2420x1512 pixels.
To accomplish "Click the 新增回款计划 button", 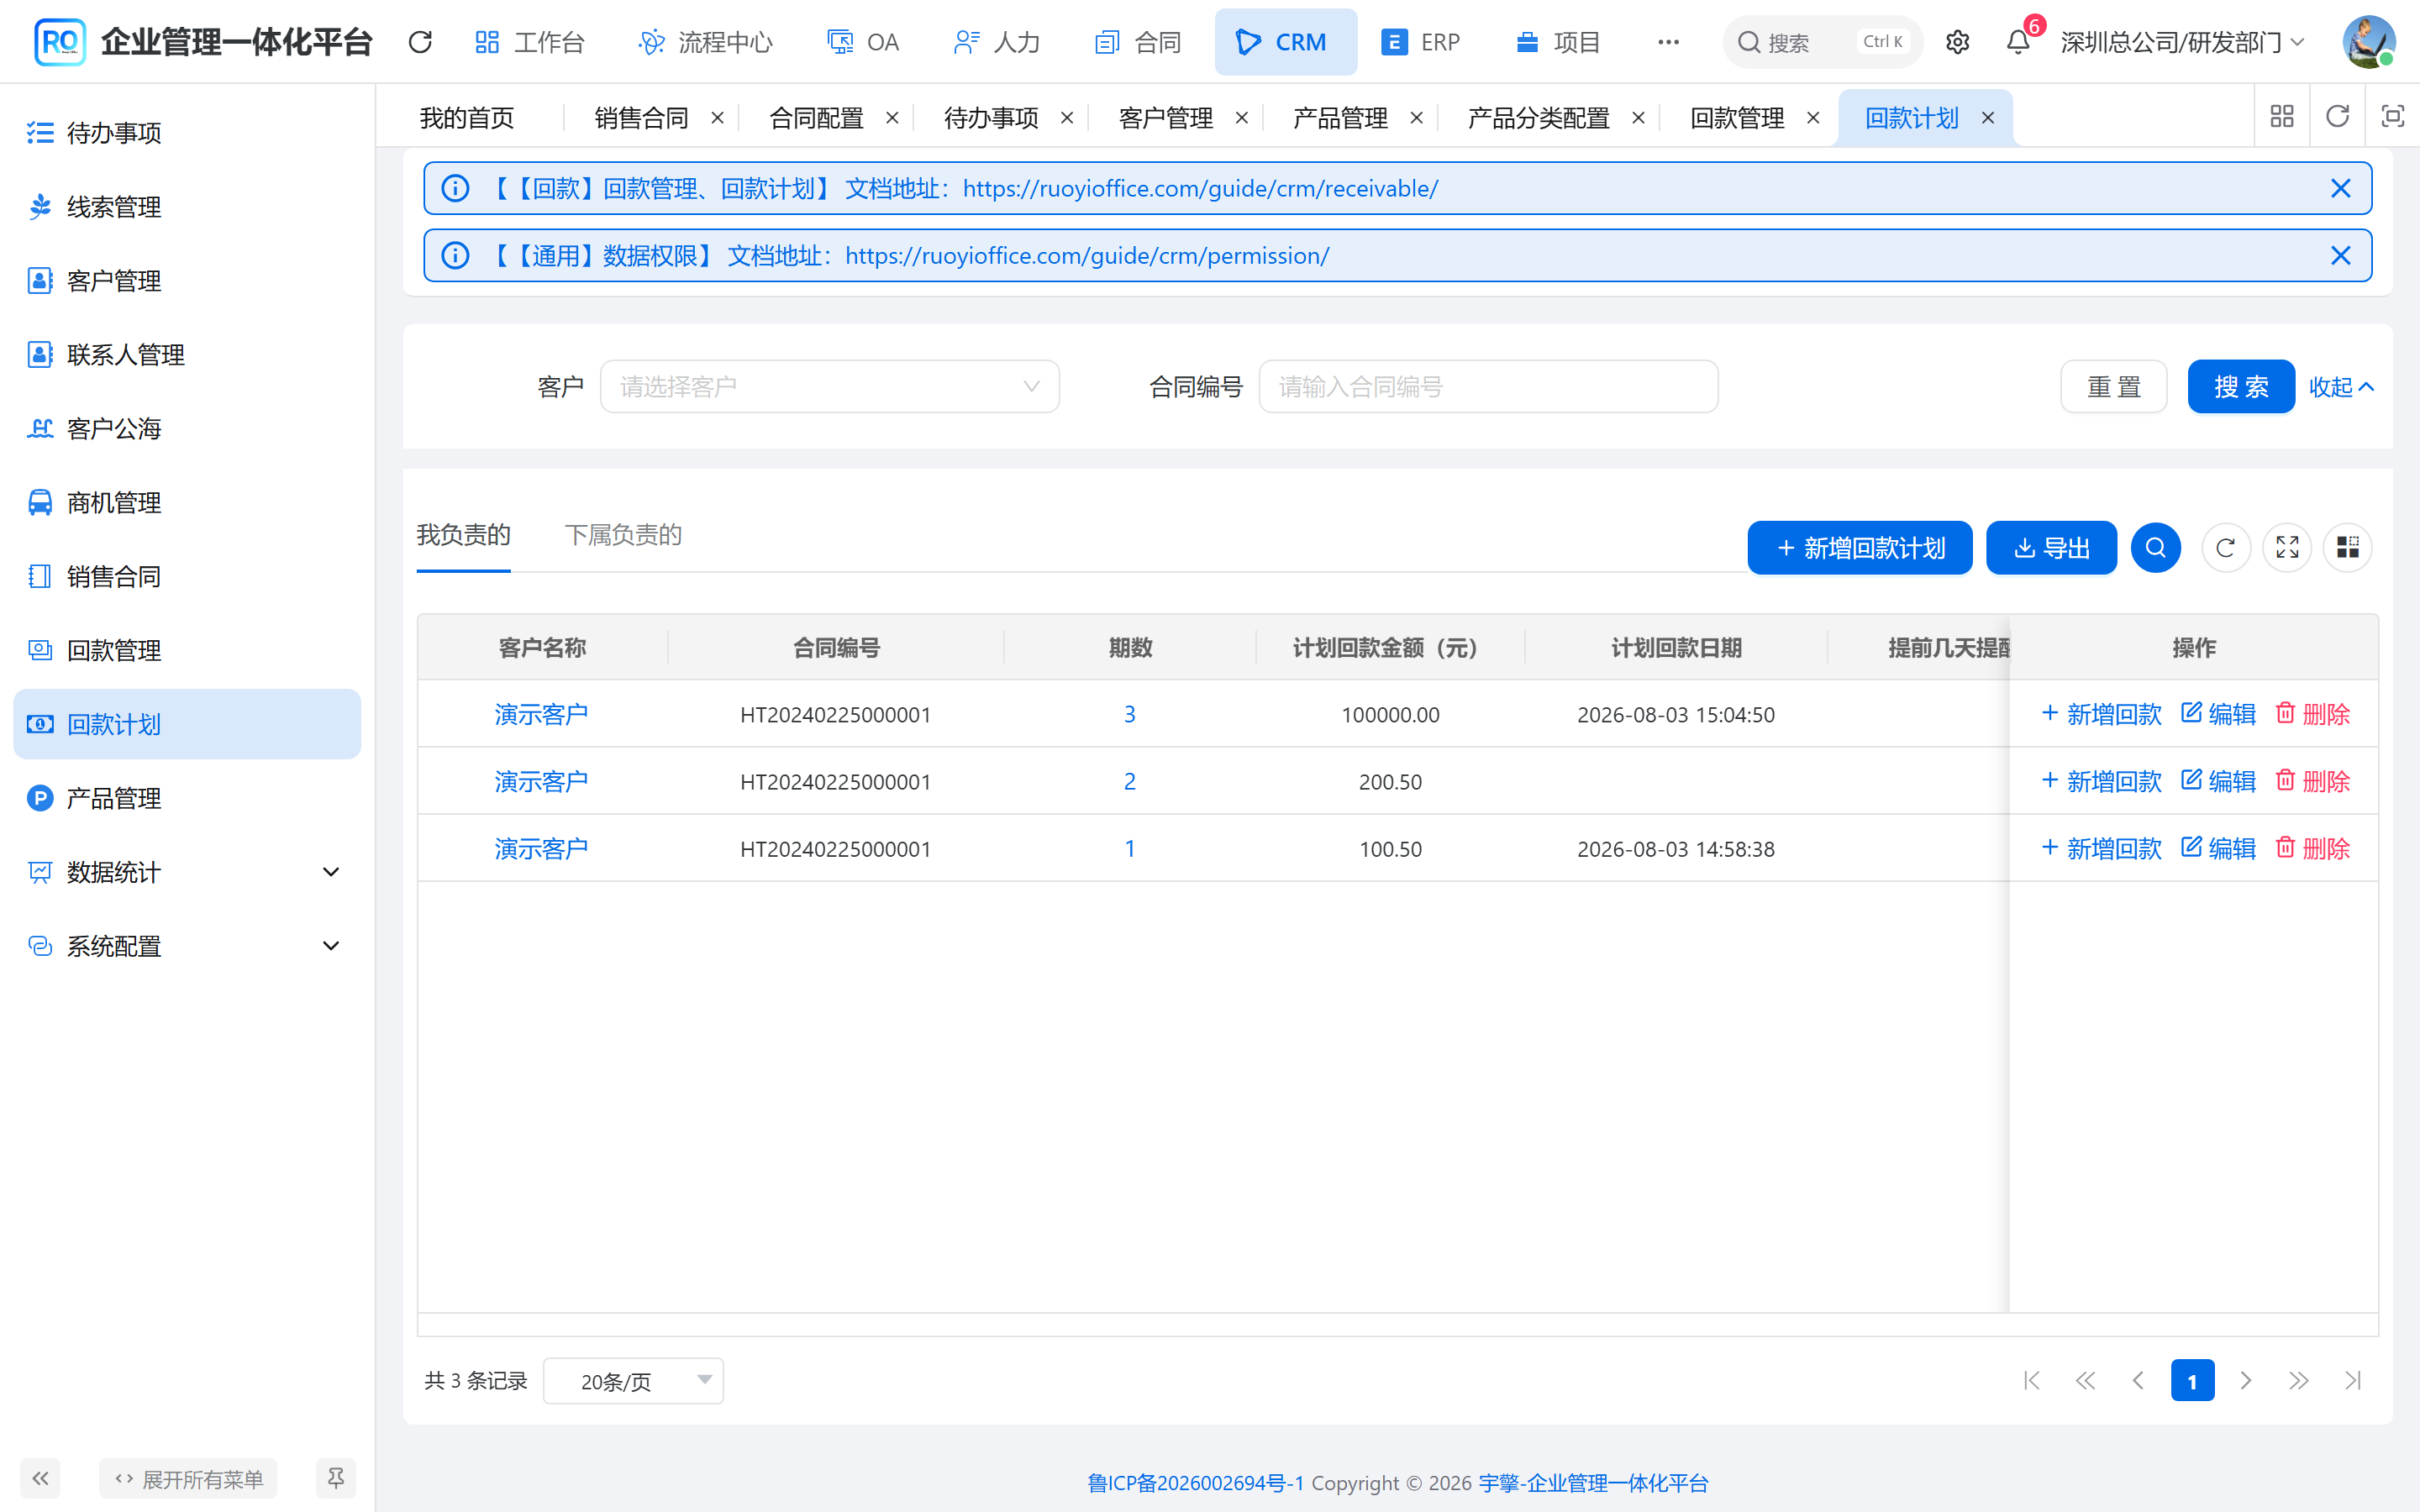I will (1859, 548).
